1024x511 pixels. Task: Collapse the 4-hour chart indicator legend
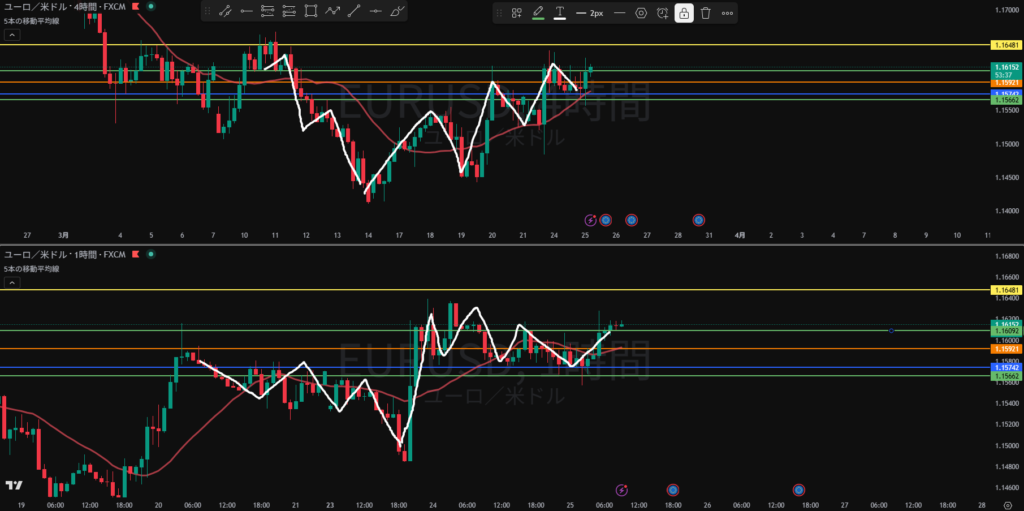[x=12, y=34]
